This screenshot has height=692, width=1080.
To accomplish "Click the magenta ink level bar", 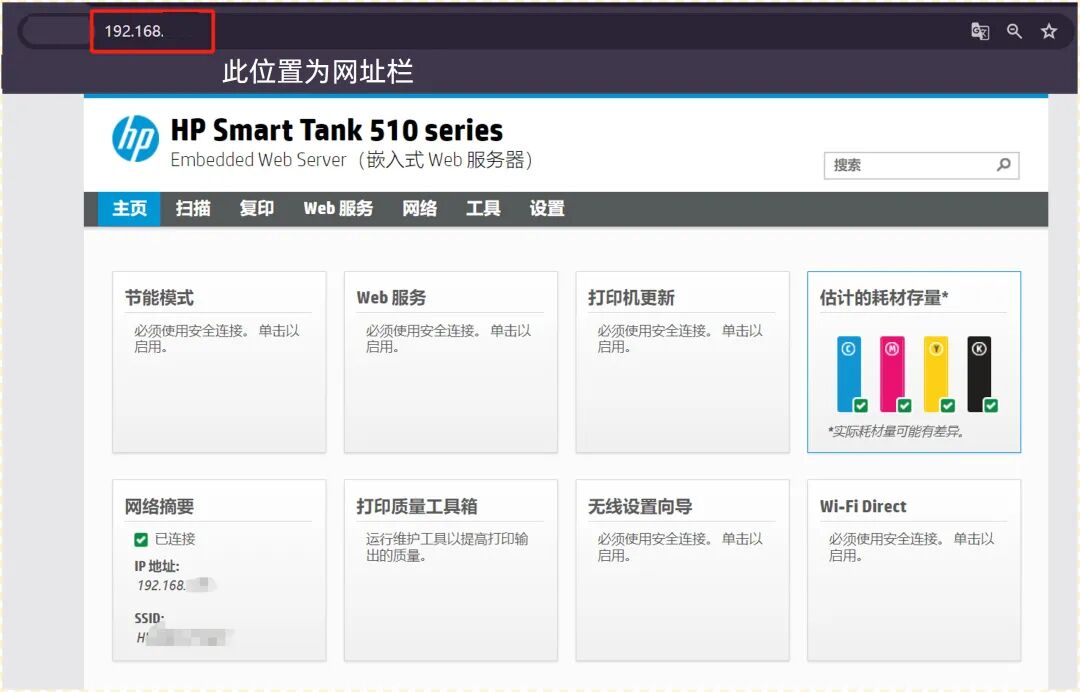I will point(892,374).
